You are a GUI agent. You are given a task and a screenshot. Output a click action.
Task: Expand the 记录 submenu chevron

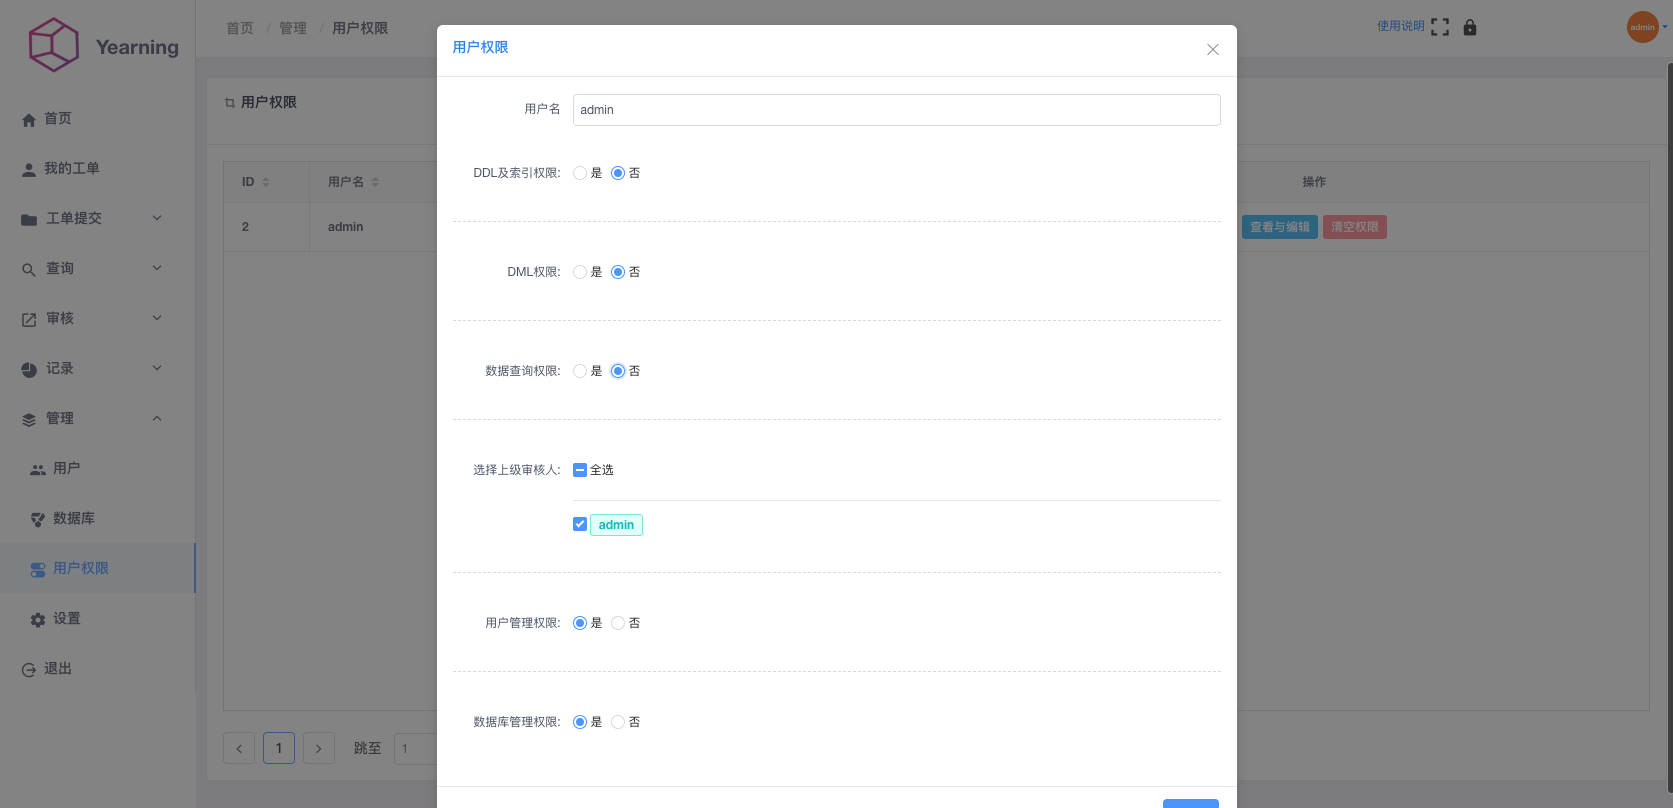pos(157,368)
